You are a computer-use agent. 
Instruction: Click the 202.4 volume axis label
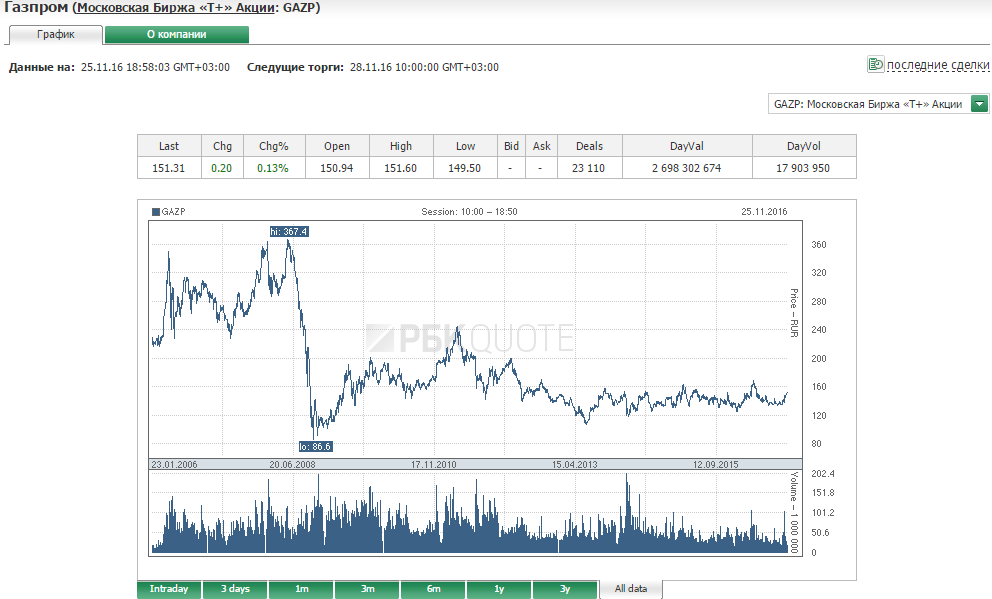click(822, 474)
